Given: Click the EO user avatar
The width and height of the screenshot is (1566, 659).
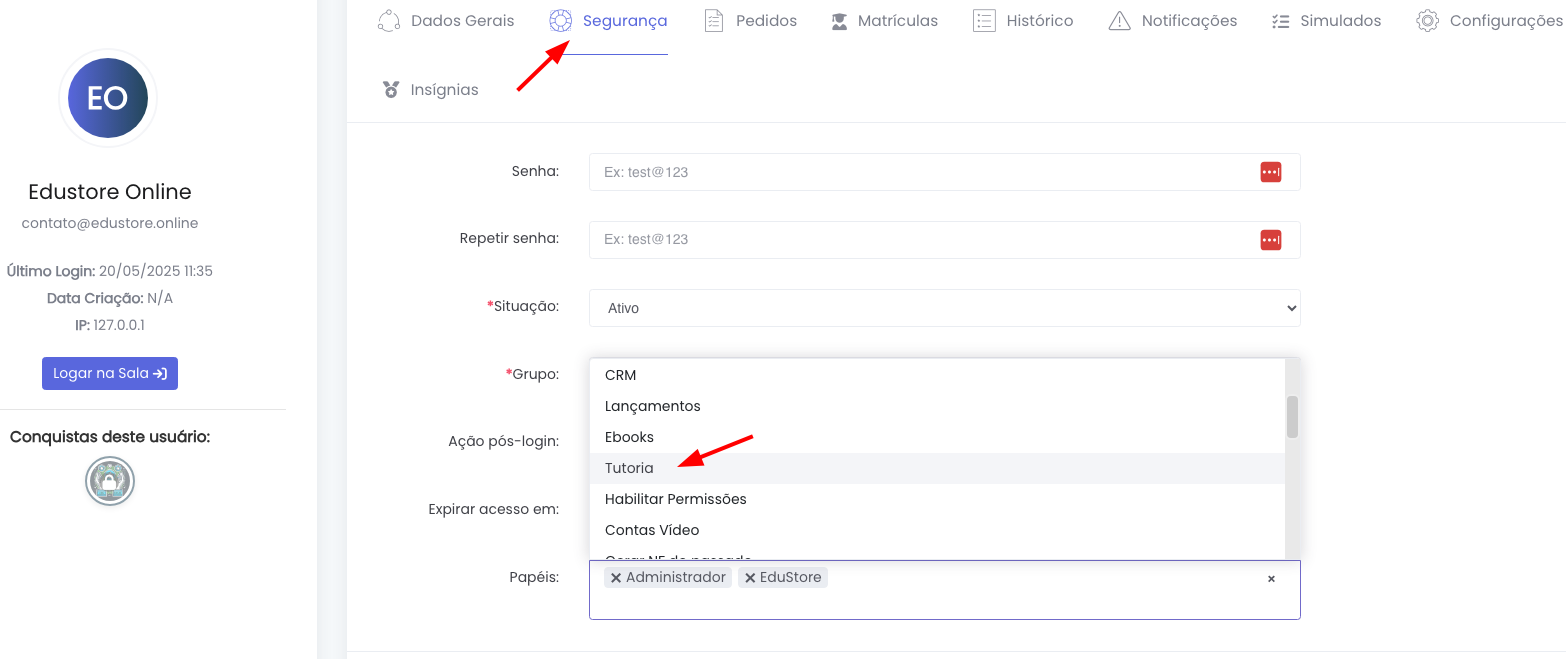Looking at the screenshot, I should click(x=108, y=98).
